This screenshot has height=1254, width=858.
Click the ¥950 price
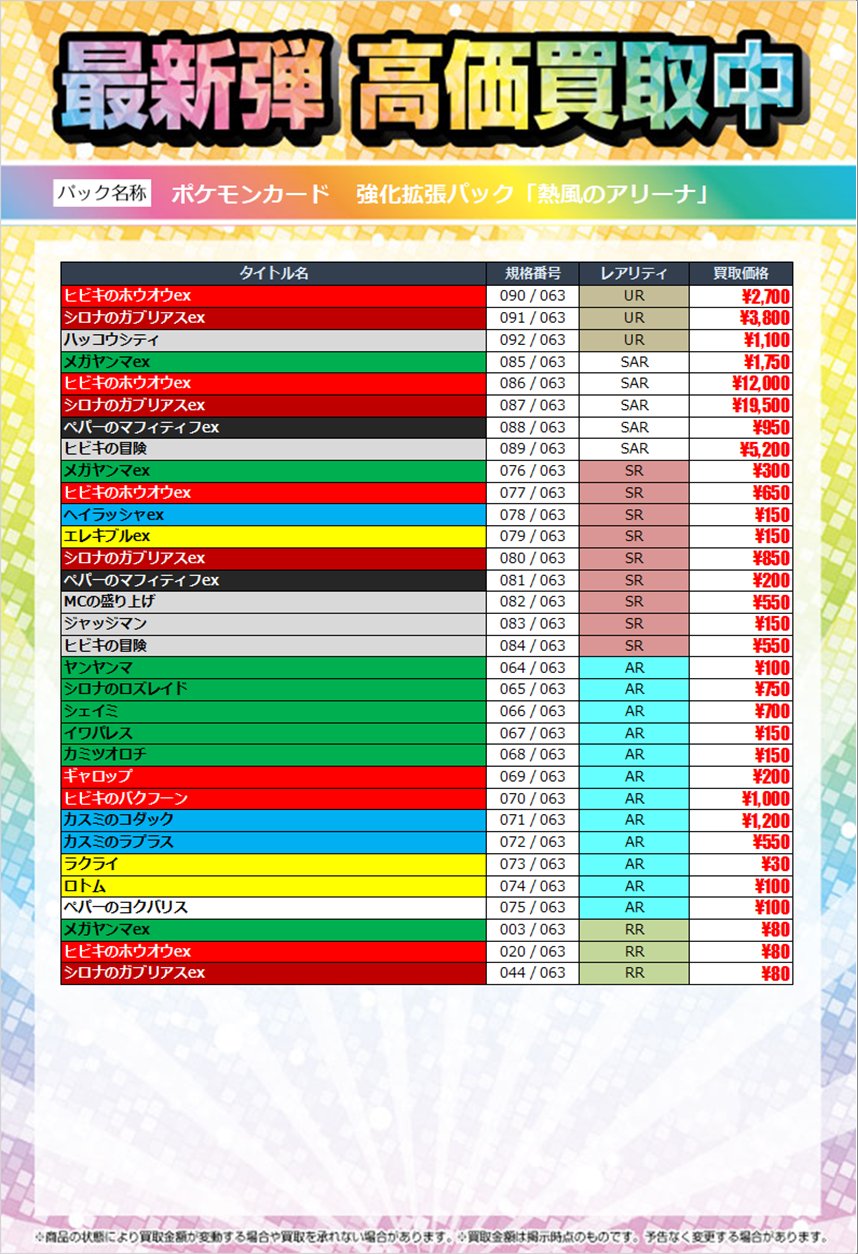[x=772, y=427]
